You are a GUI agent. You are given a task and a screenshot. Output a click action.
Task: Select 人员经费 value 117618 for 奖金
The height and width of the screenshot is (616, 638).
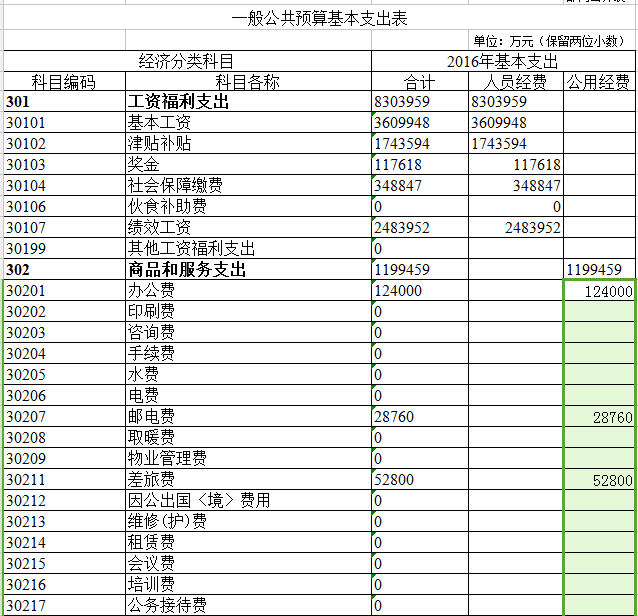516,164
